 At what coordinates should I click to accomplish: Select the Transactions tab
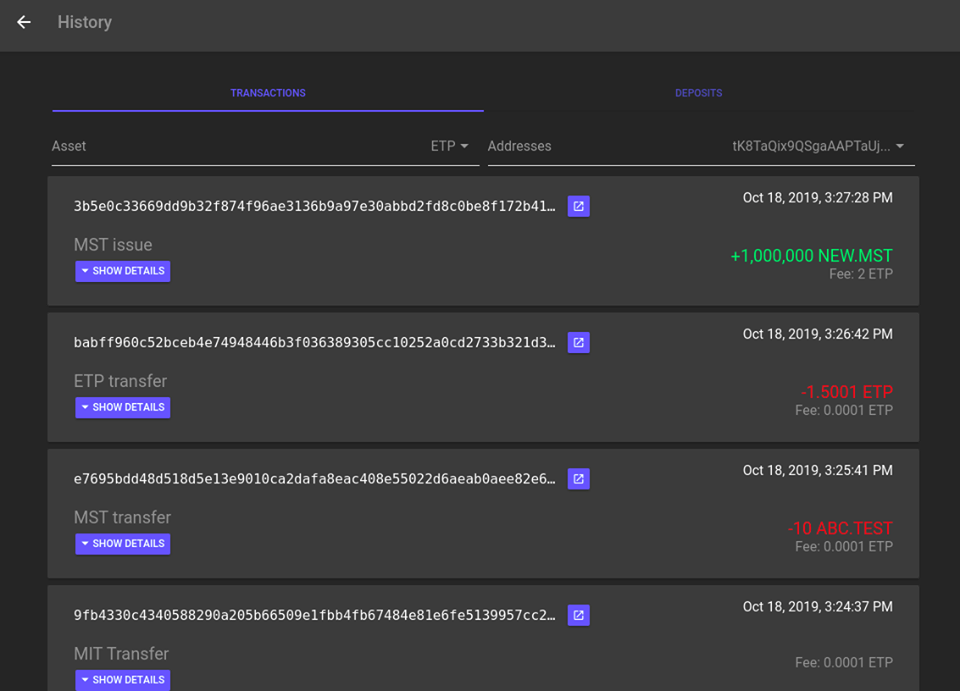click(x=268, y=93)
